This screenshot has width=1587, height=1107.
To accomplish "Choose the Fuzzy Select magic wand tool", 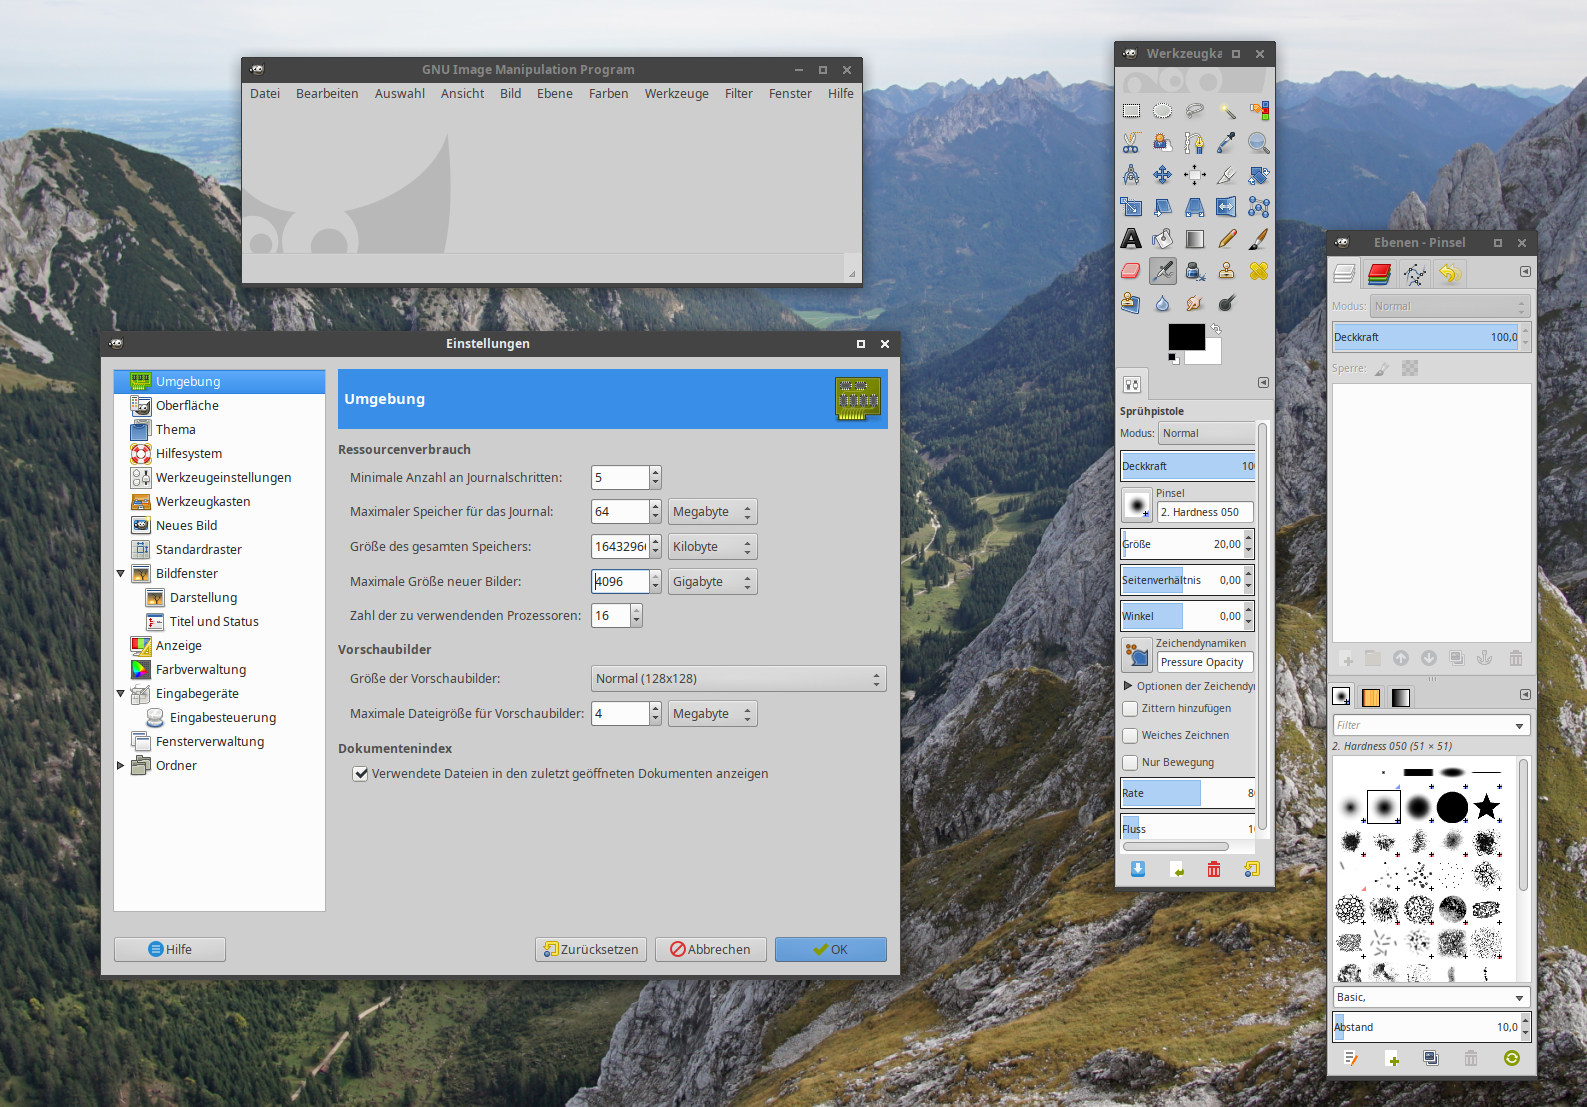I will point(1227,111).
